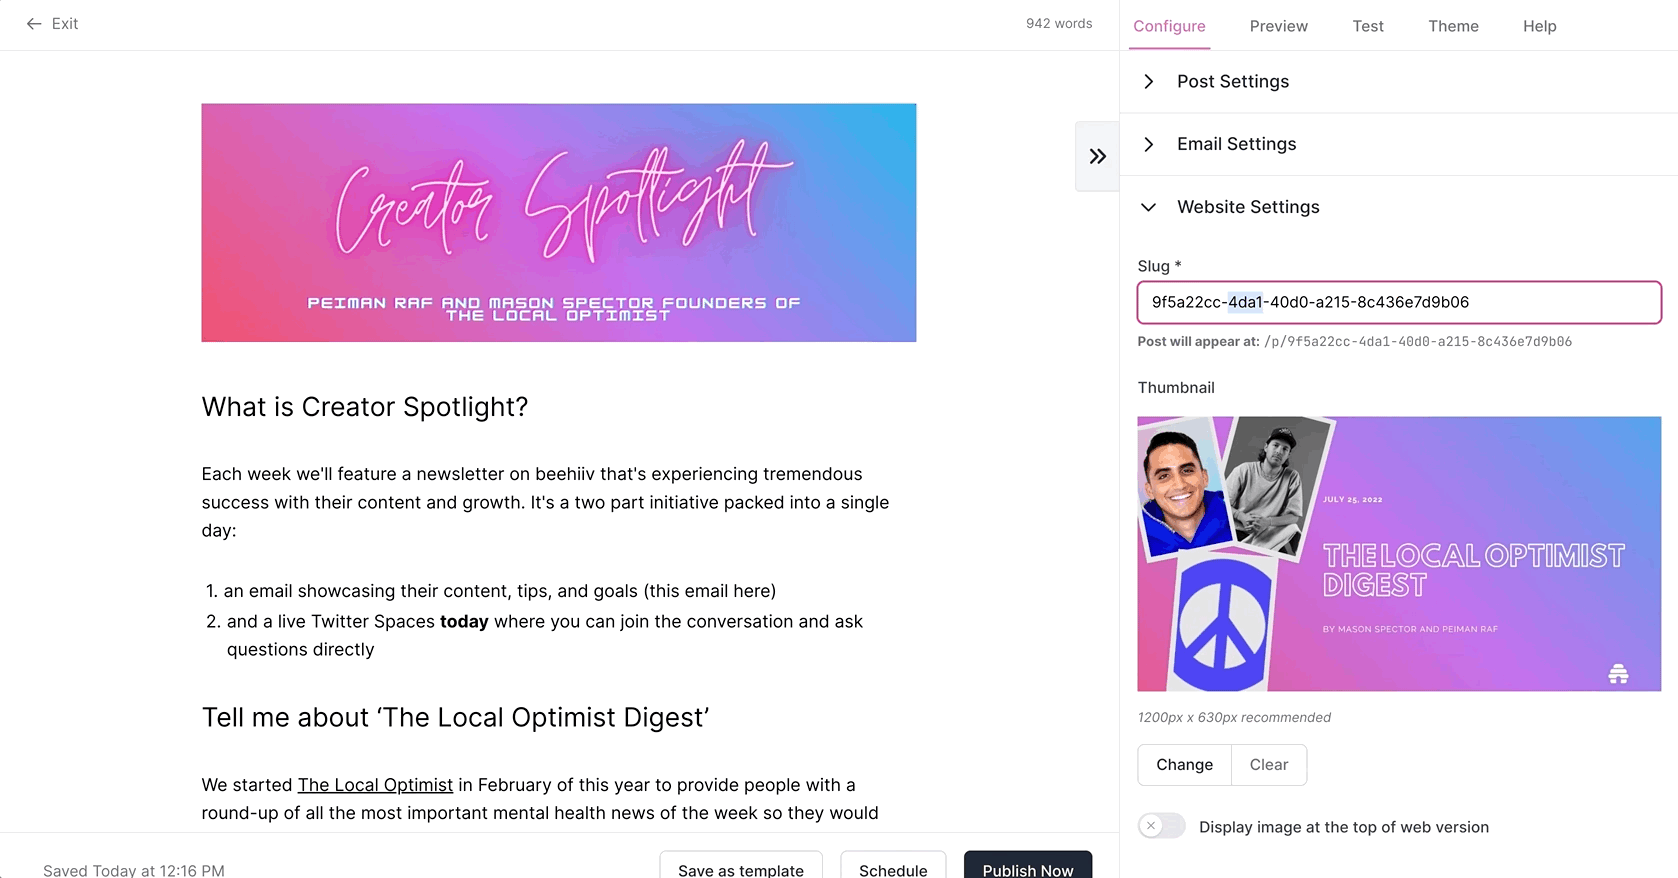Viewport: 1678px width, 878px height.
Task: Clear the thumbnail image
Action: pos(1269,765)
